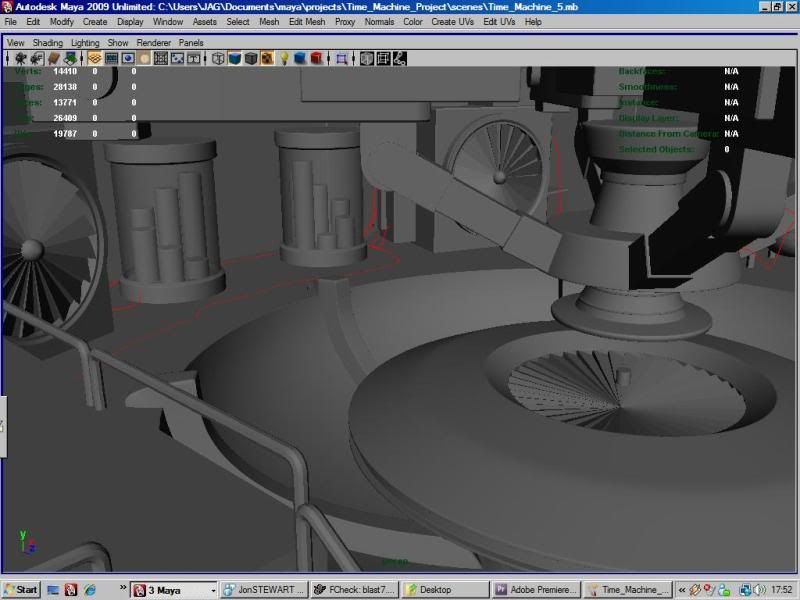The width and height of the screenshot is (800, 600).
Task: Click the Image Plane toolbar icon
Action: click(70, 59)
